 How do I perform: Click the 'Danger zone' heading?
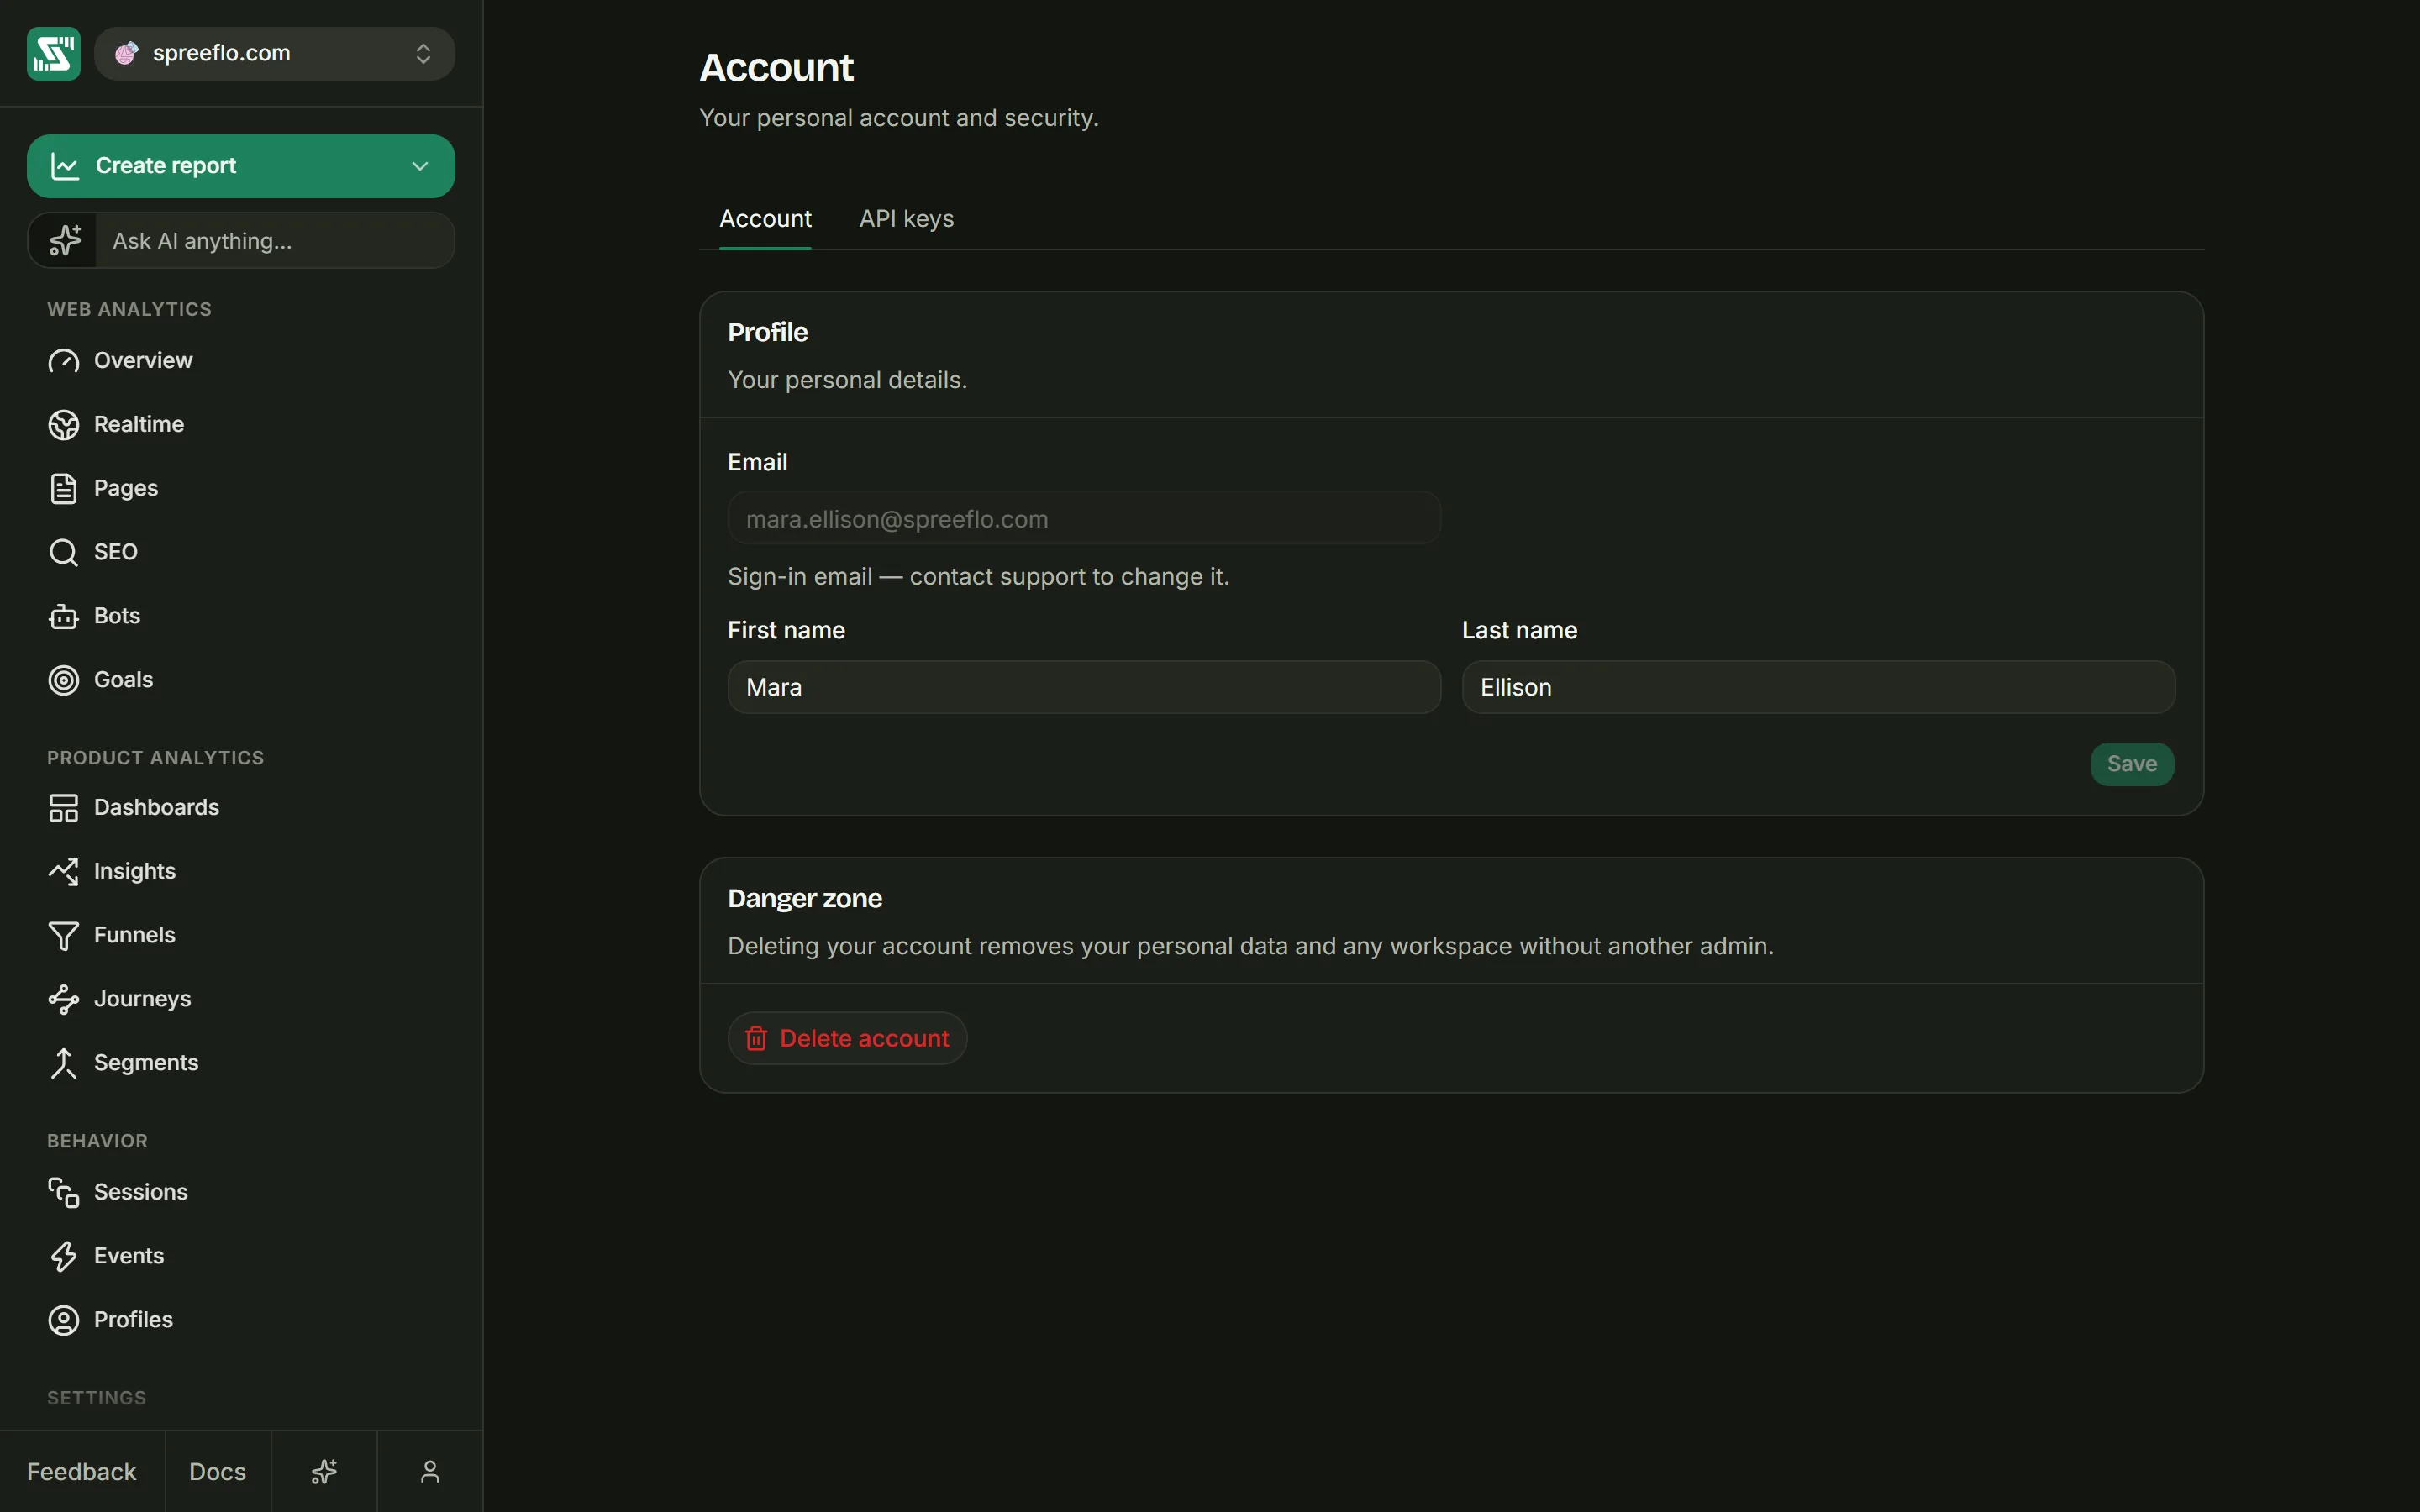(x=805, y=898)
